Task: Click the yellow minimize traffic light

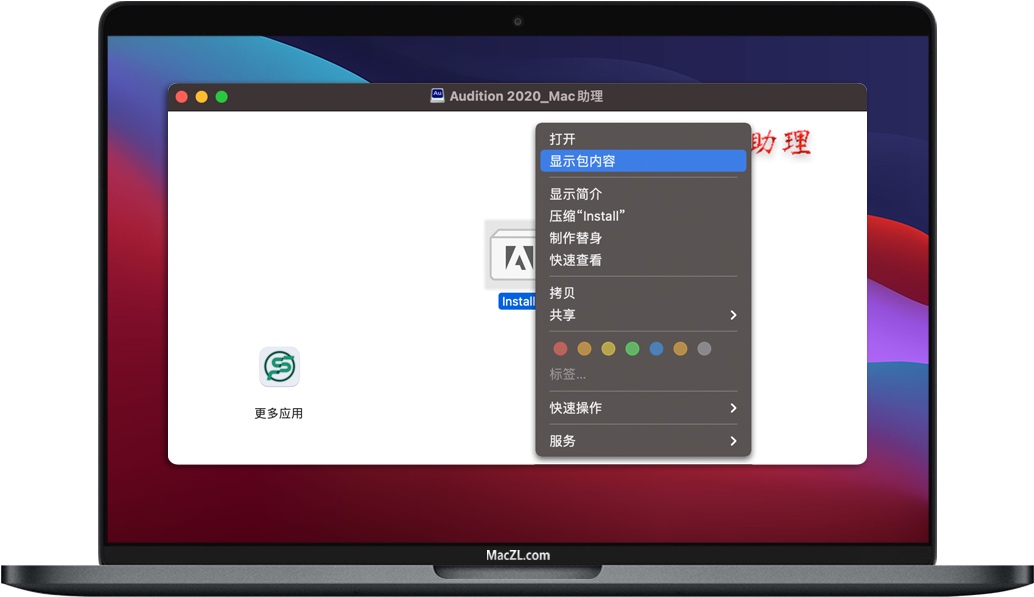Action: 200,96
